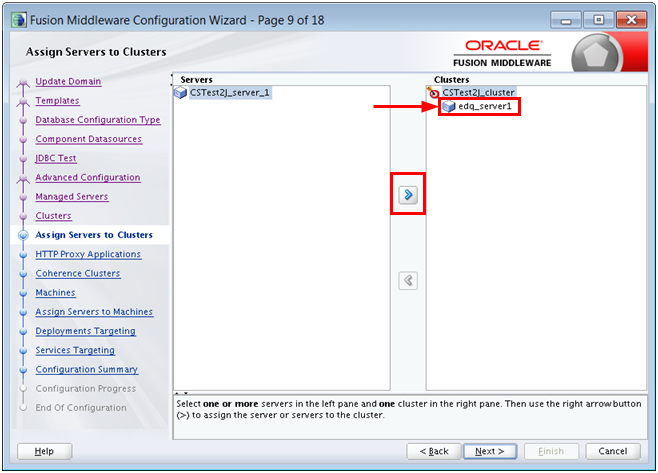Click the Cancel button

tap(613, 451)
